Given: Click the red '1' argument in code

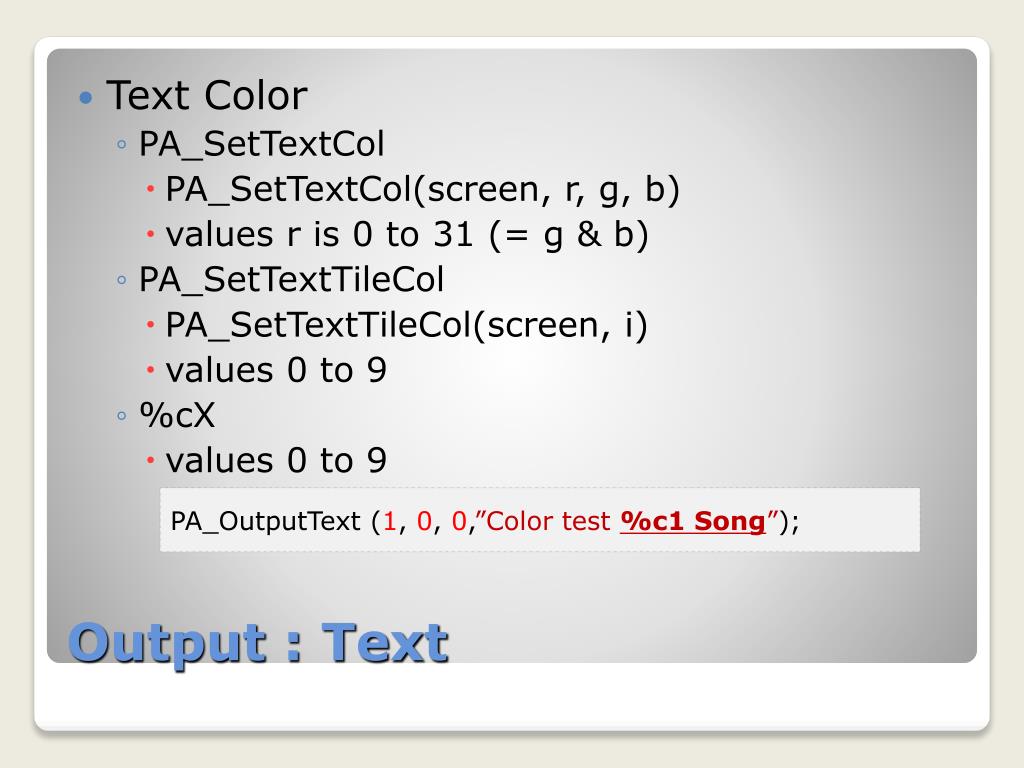Looking at the screenshot, I should [390, 521].
